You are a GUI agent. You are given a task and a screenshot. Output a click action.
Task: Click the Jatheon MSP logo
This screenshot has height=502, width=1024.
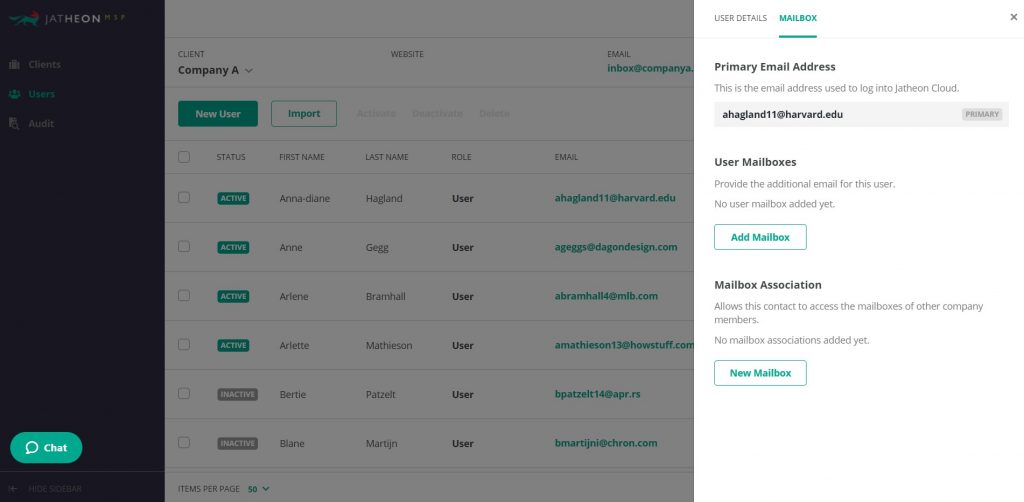[67, 18]
